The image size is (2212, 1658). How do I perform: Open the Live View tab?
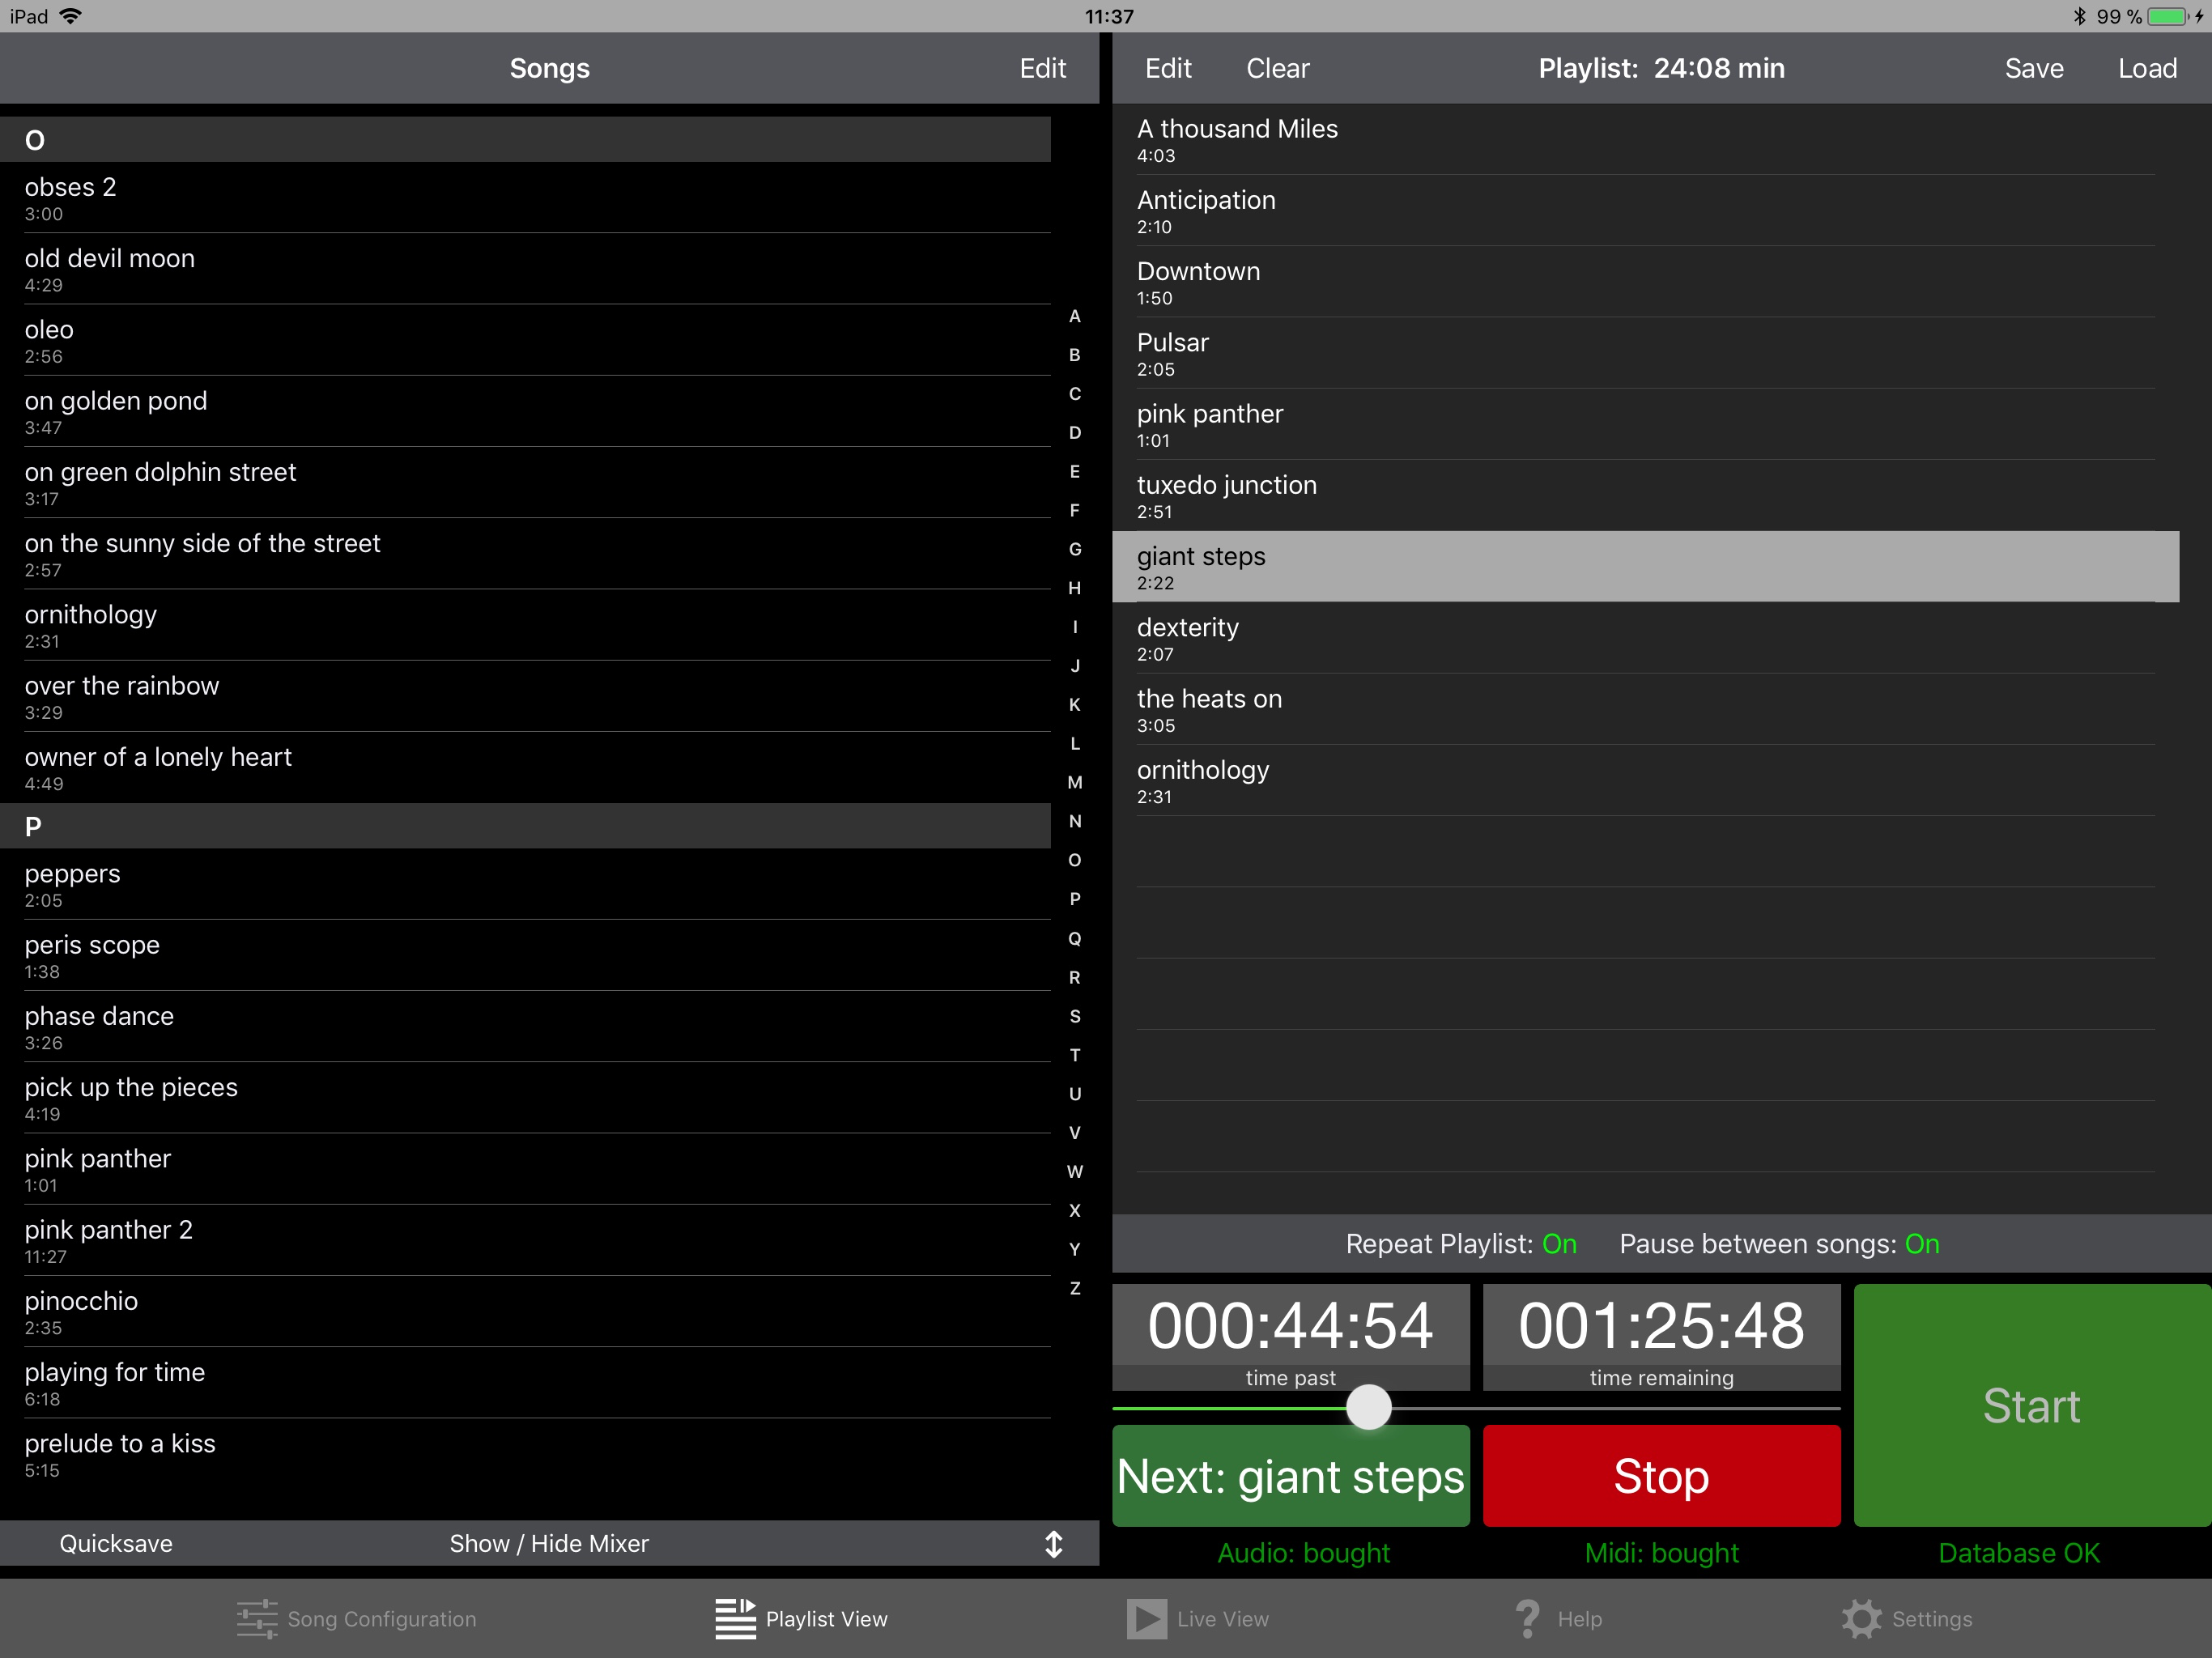click(1197, 1619)
